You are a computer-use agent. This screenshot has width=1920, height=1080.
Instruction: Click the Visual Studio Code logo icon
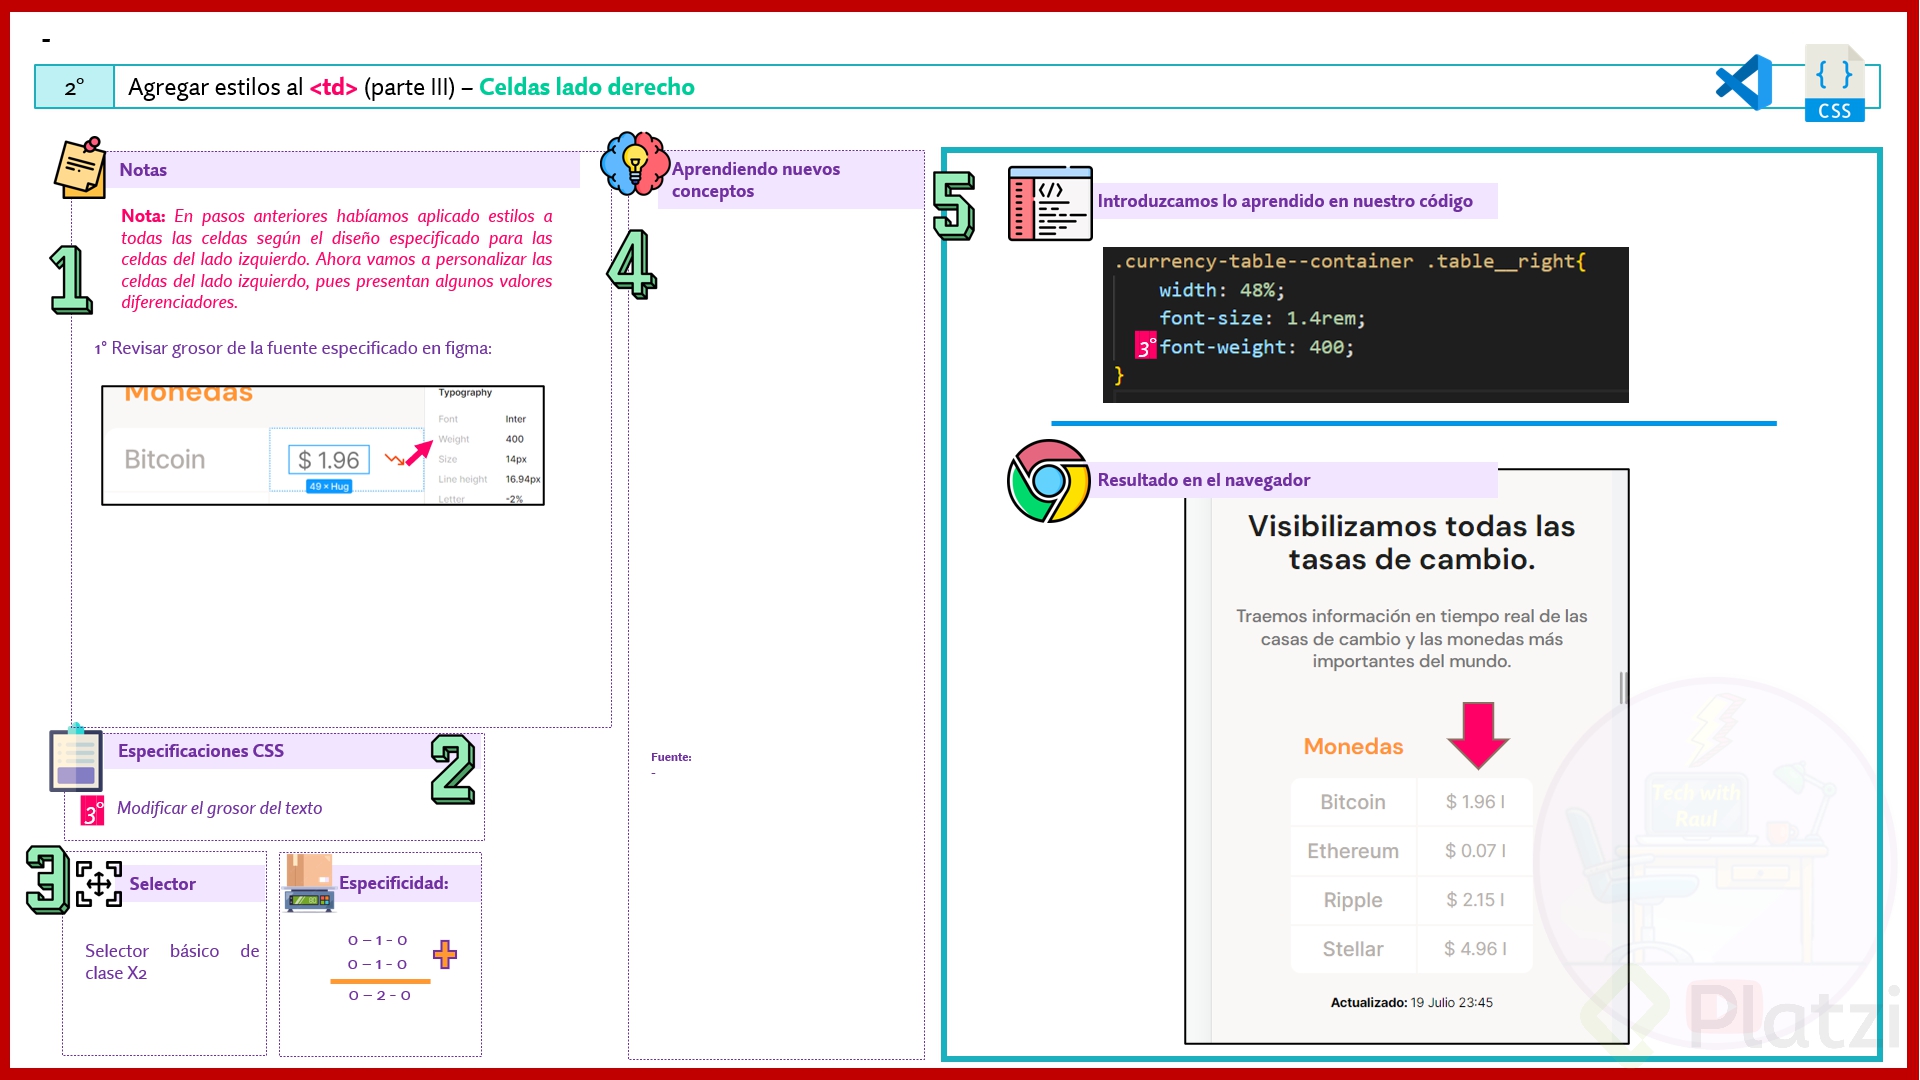click(x=1744, y=83)
